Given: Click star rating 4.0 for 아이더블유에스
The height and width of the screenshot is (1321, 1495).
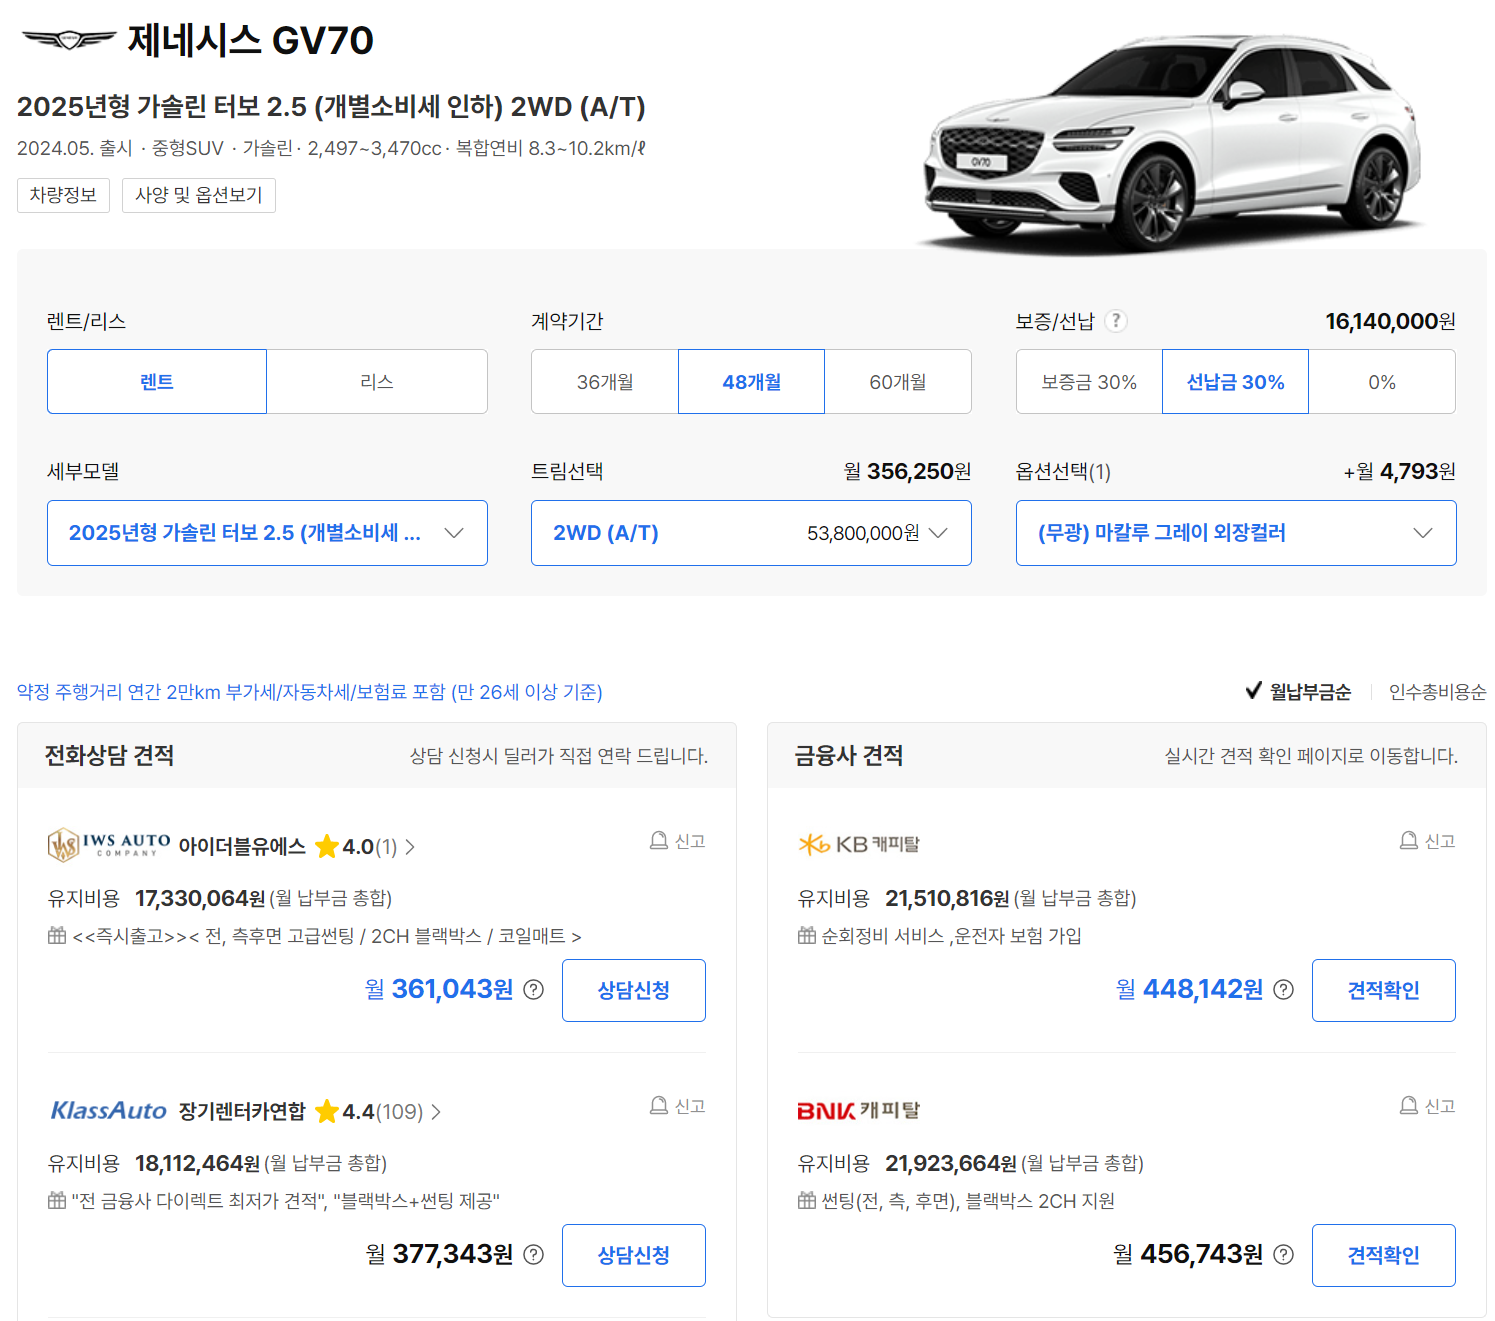Looking at the screenshot, I should 356,847.
